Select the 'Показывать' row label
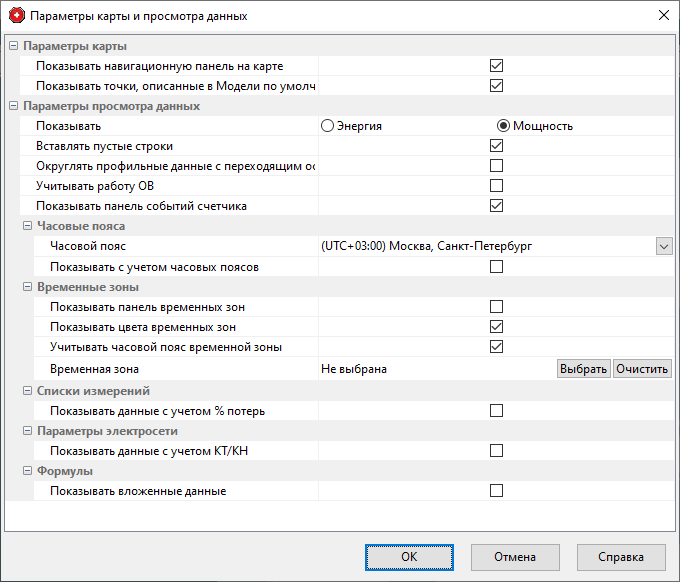680x582 pixels. click(69, 126)
